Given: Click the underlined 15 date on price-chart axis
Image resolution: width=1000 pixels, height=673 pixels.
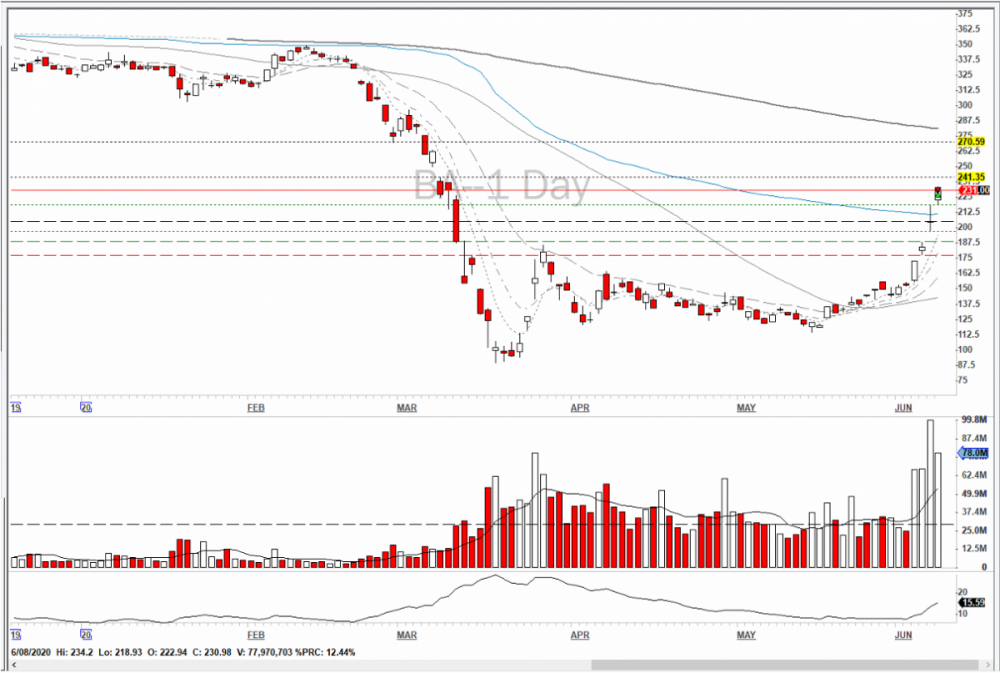Looking at the screenshot, I should coord(15,408).
